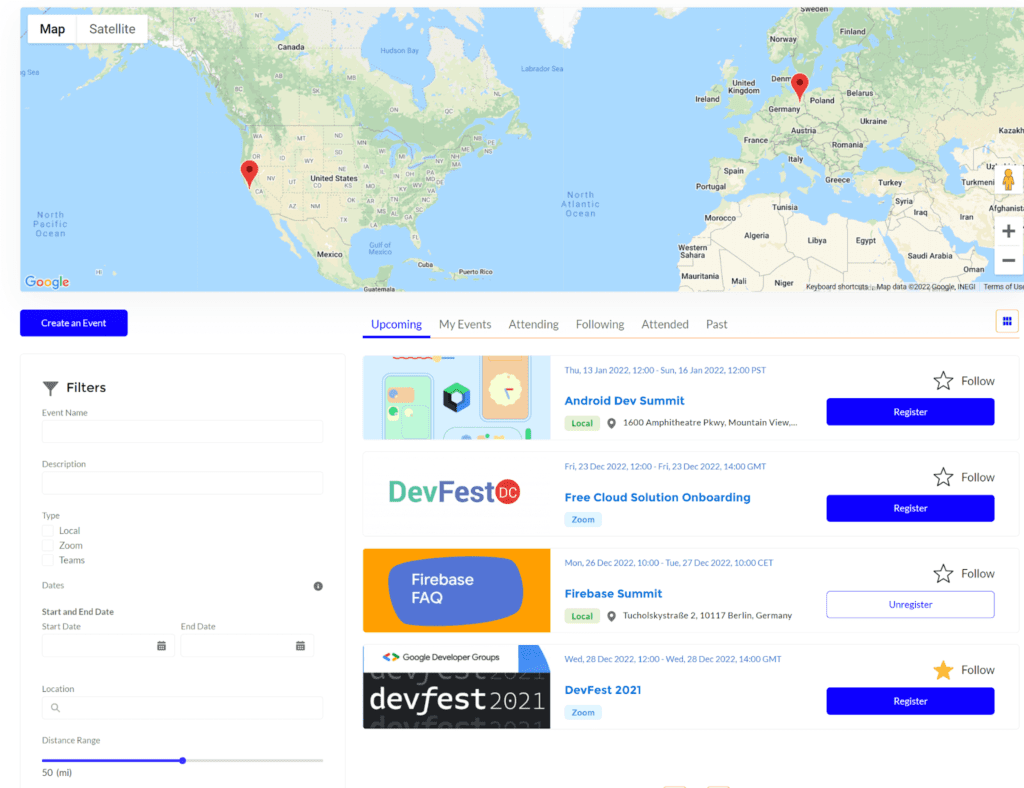Viewport: 1024px width, 788px height.
Task: Open the Attended tab
Action: [x=665, y=324]
